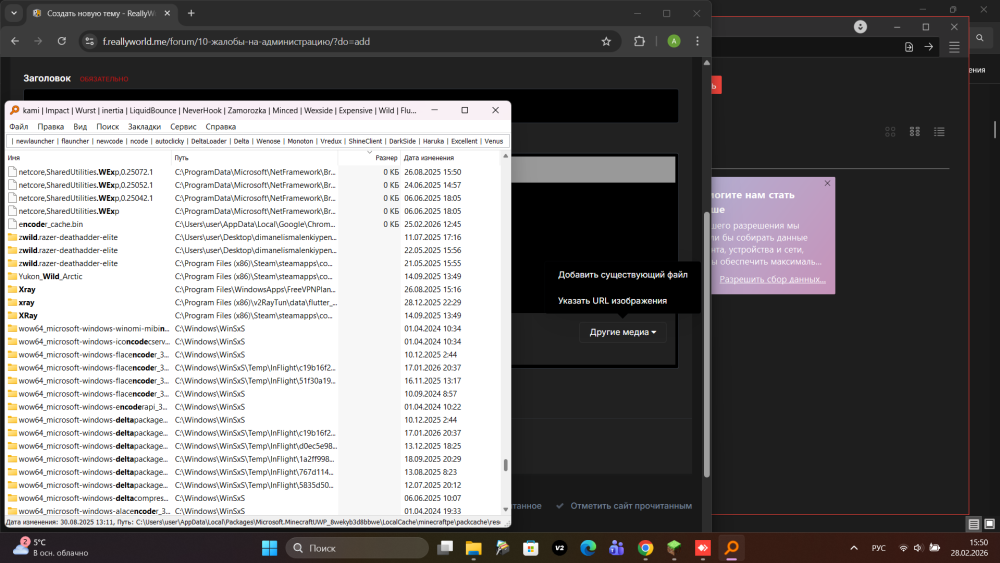
Task: Switch to compact grid view icon
Action: click(x=915, y=132)
